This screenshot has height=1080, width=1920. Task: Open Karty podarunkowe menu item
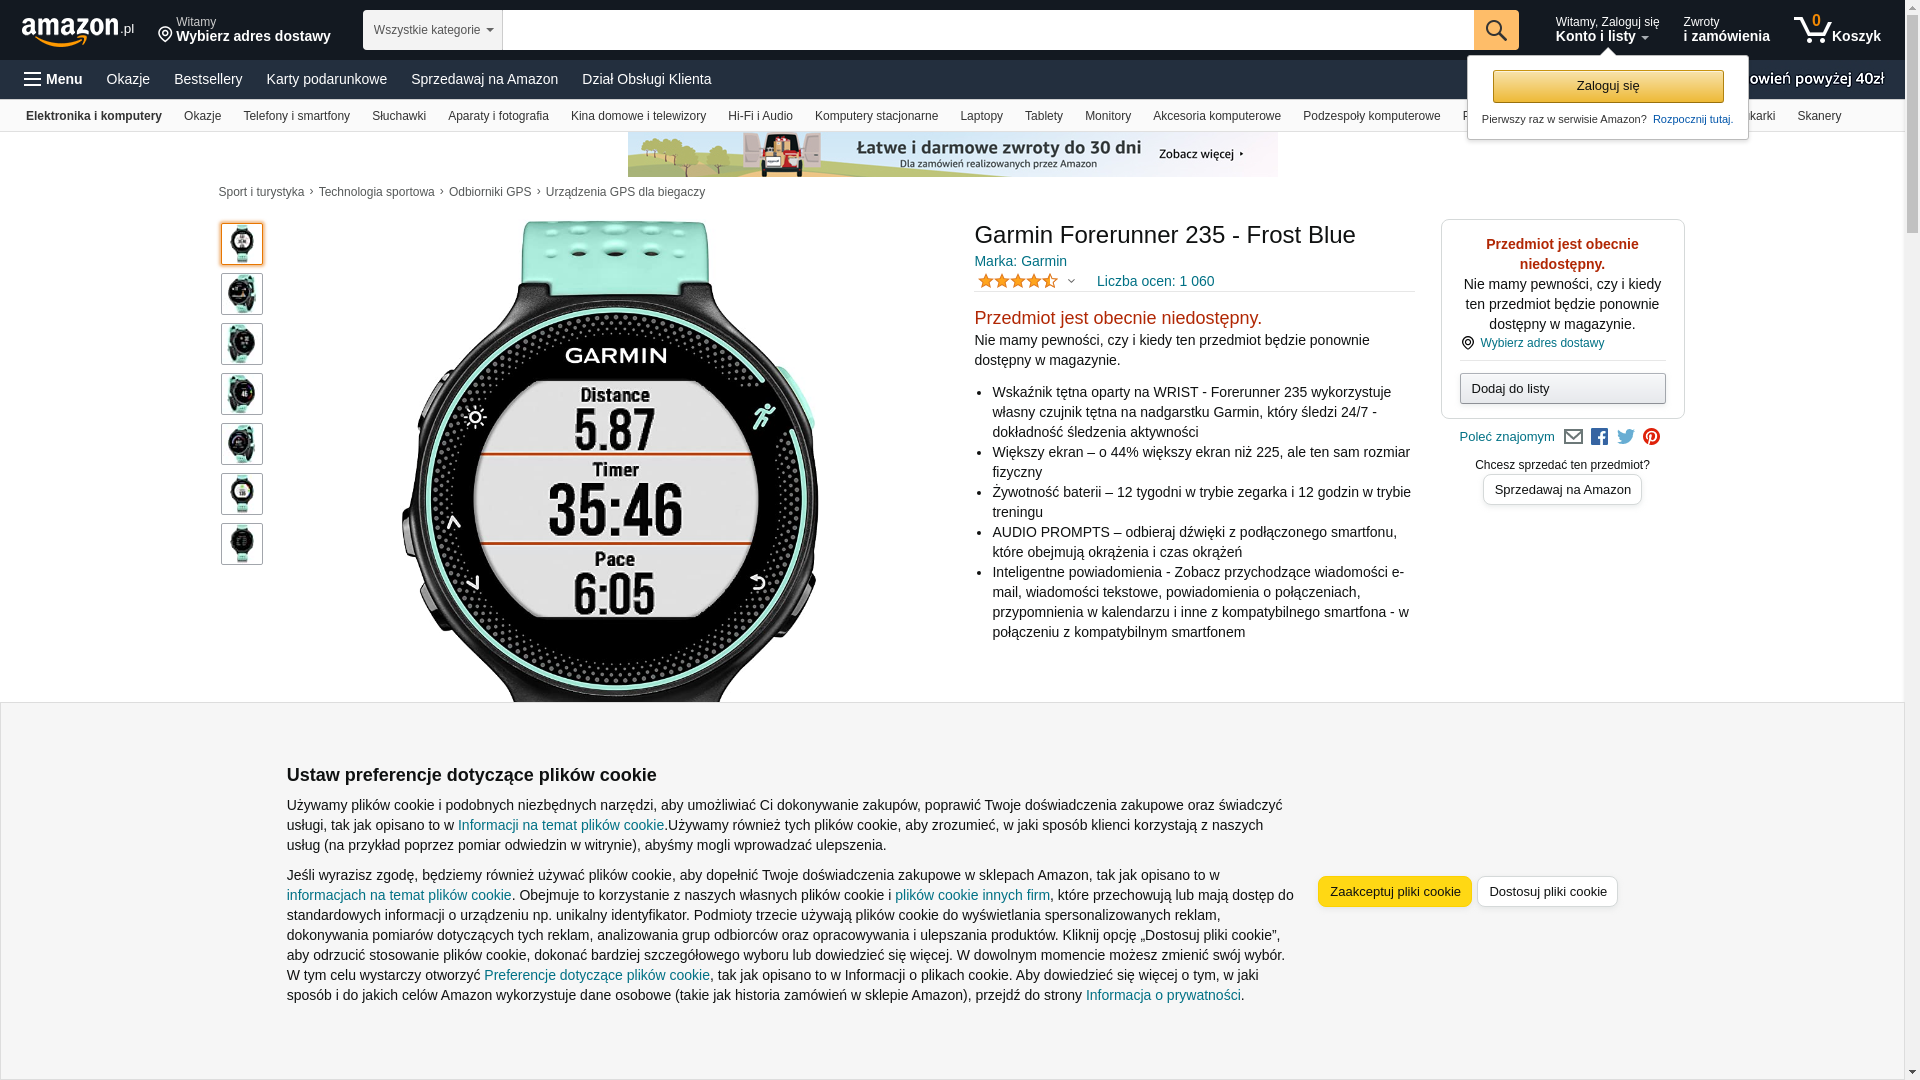327,79
